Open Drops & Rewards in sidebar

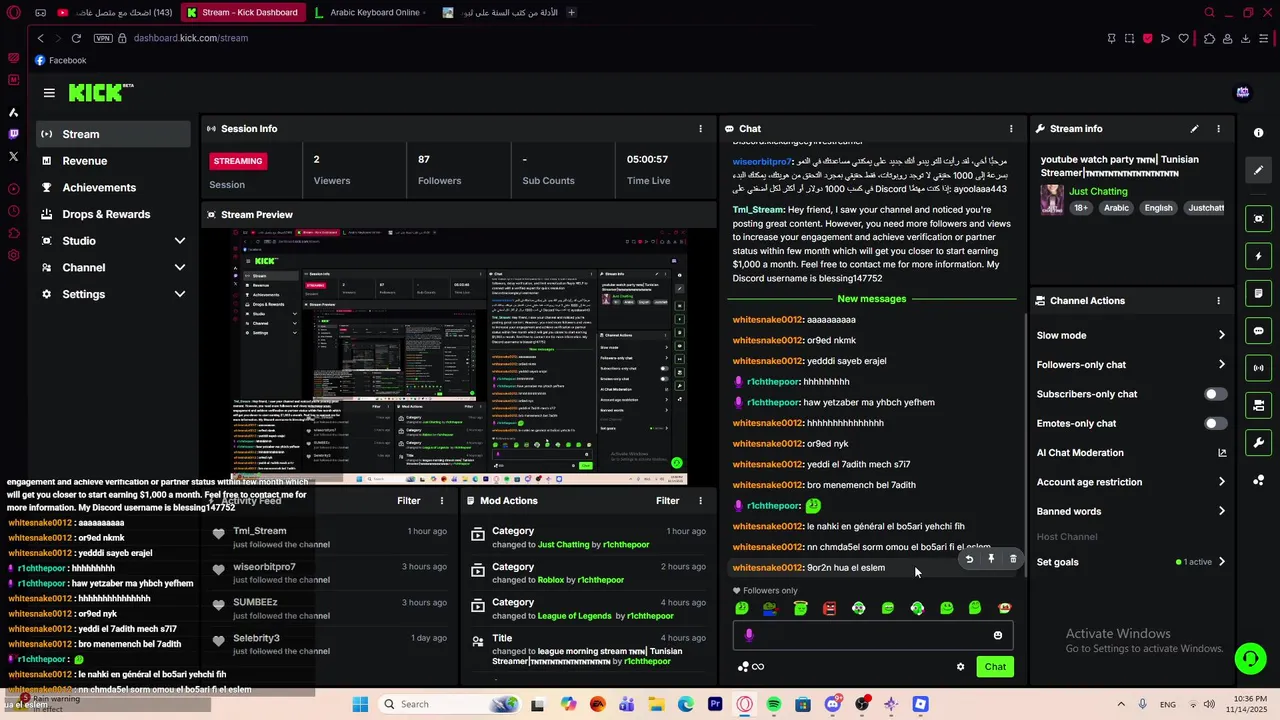114,214
